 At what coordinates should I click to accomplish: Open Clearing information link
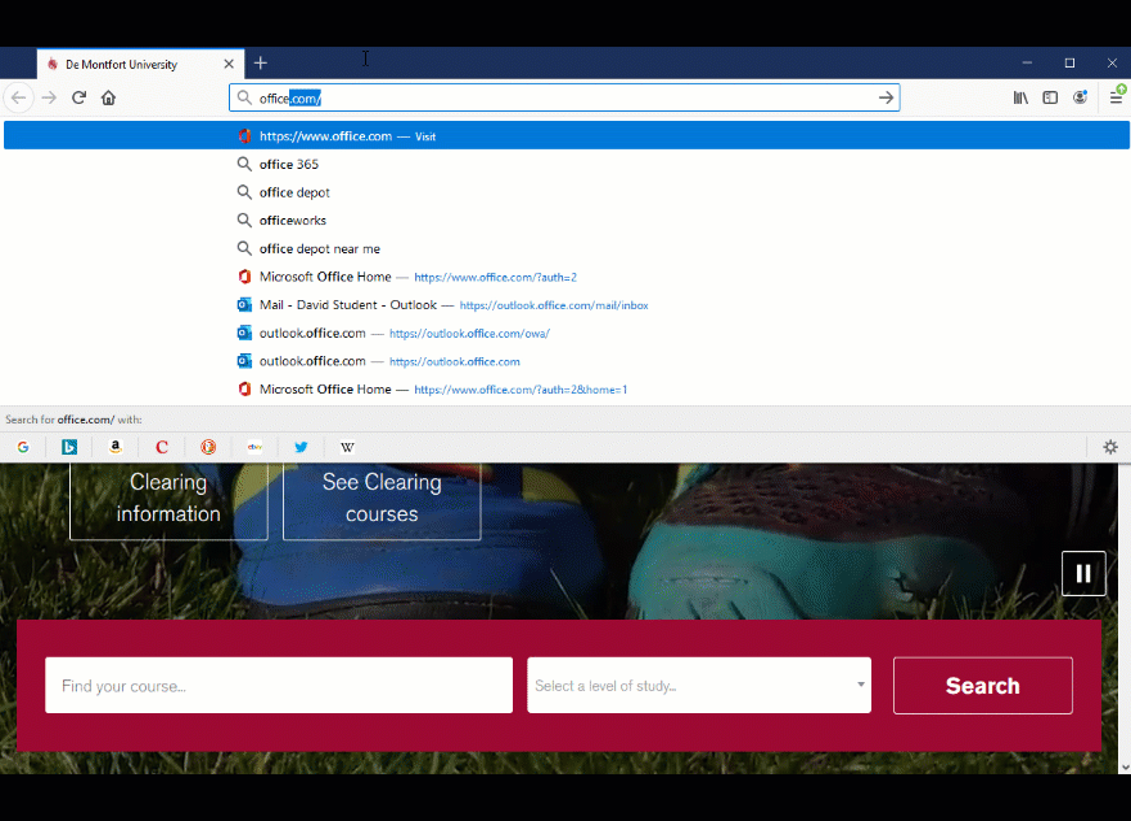[x=168, y=499]
